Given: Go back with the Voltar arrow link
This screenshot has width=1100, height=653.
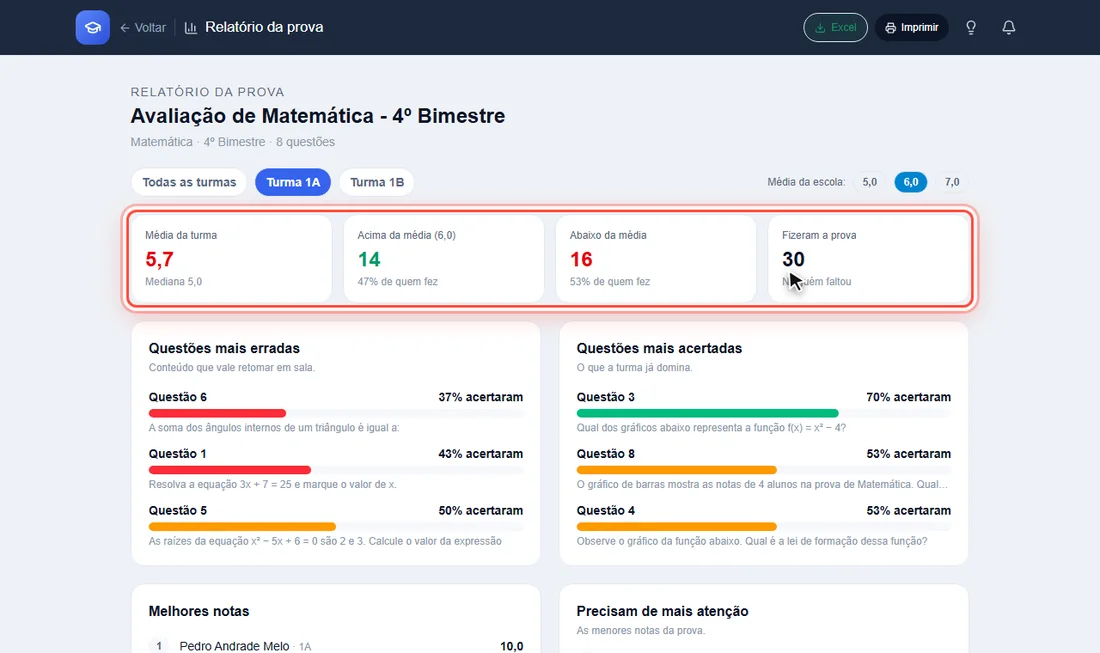Looking at the screenshot, I should [143, 27].
